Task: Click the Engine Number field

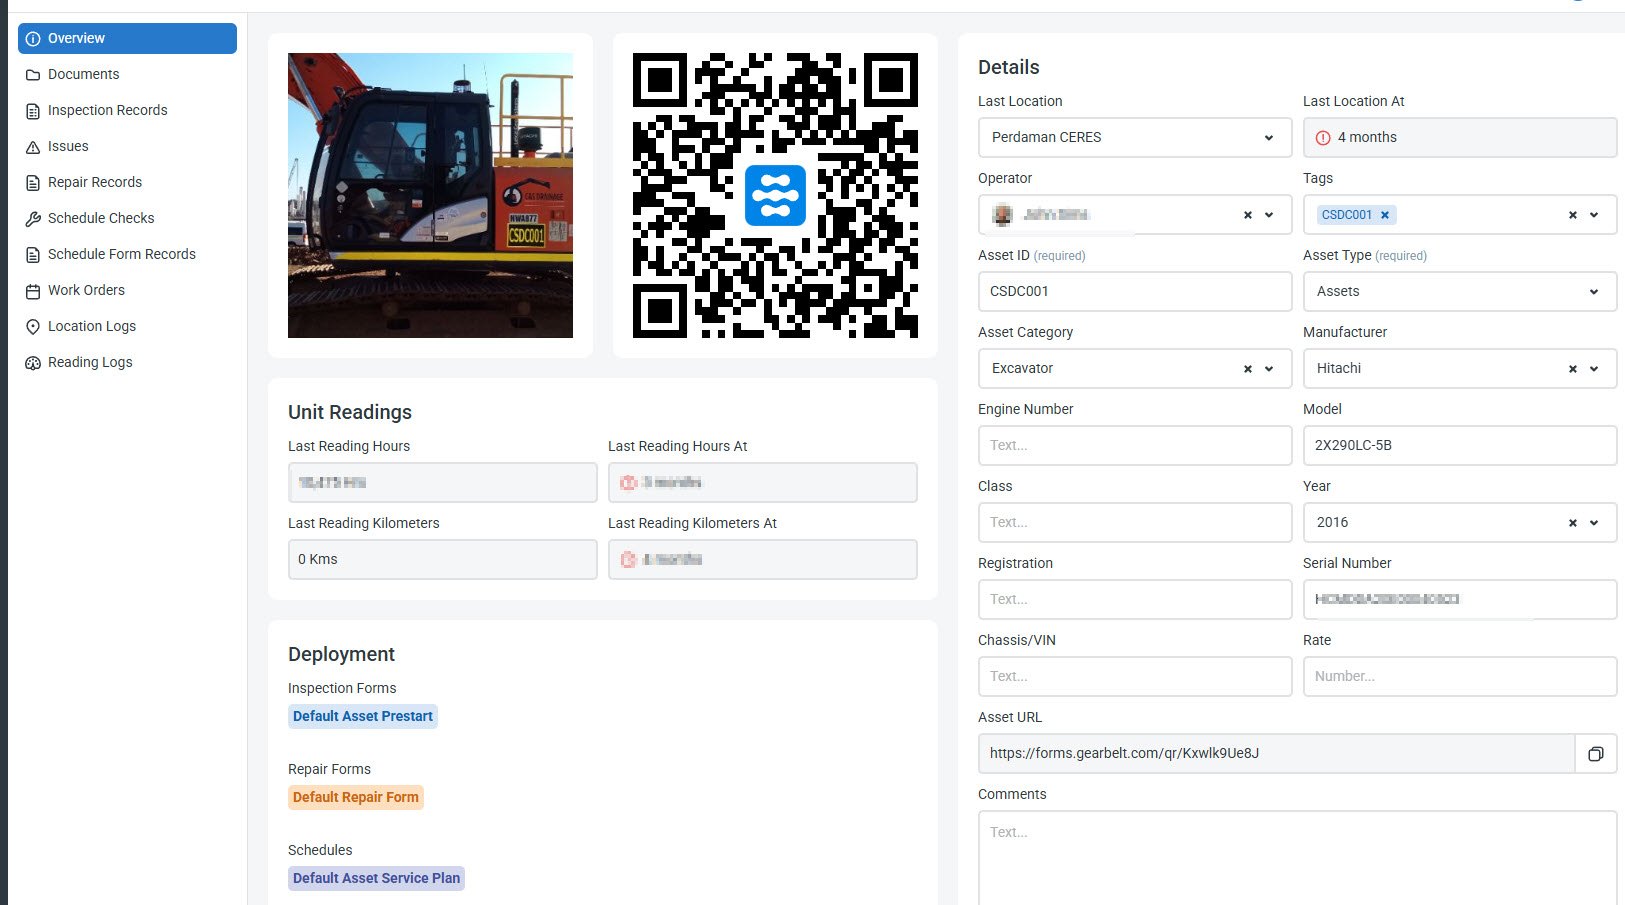Action: (x=1135, y=446)
